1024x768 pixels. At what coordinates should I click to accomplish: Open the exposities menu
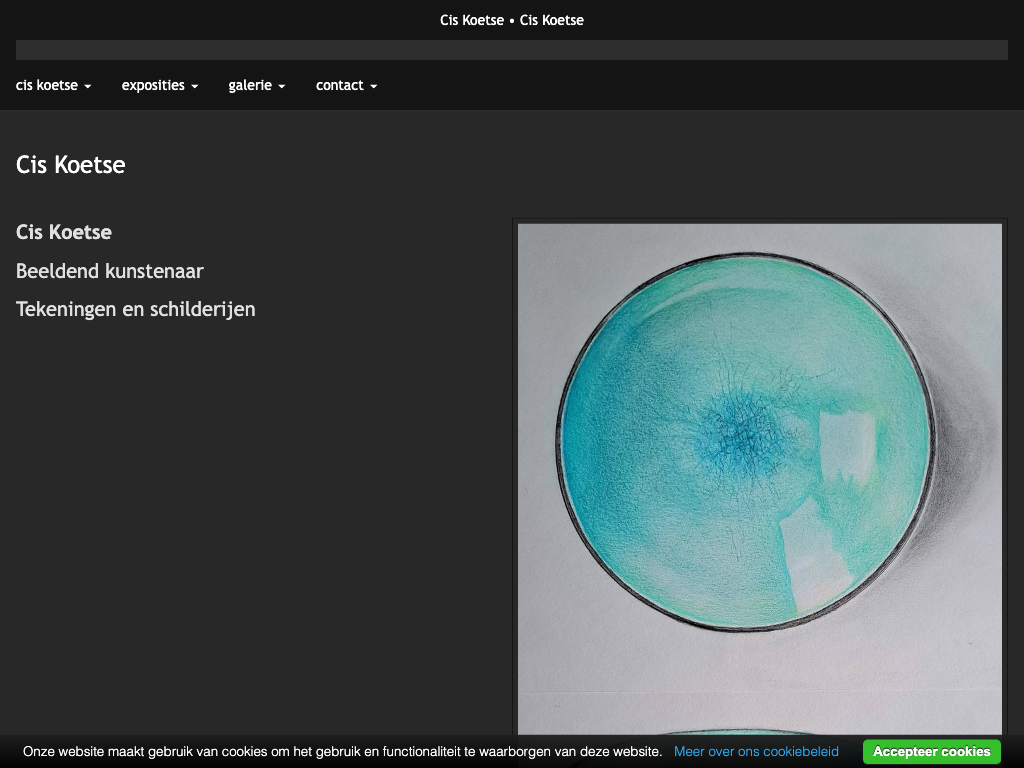pyautogui.click(x=159, y=86)
